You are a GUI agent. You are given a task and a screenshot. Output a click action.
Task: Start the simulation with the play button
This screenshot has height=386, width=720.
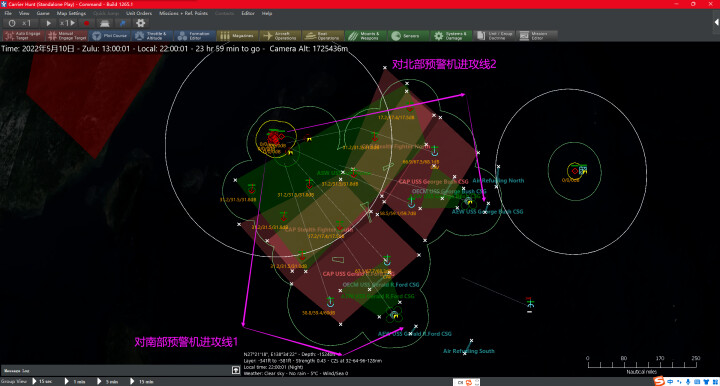tap(48, 23)
